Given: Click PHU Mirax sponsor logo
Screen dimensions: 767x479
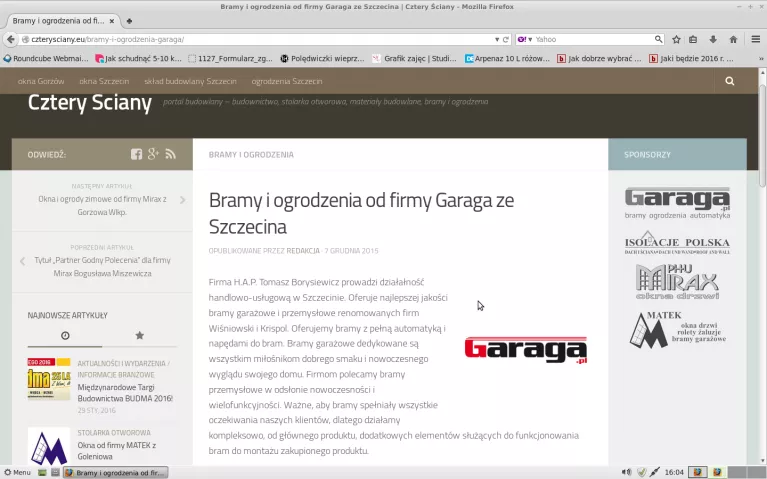Looking at the screenshot, I should pos(677,281).
